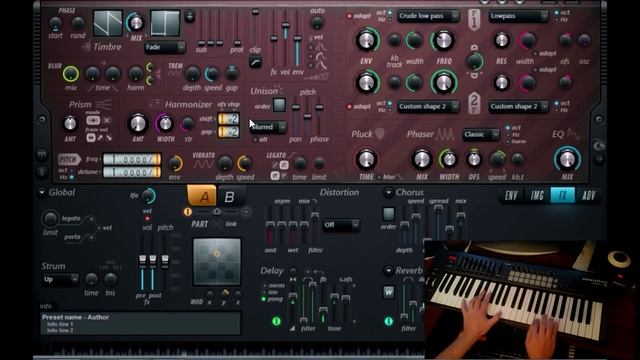Expand the Chorus section arrow
Image resolution: width=640 pixels, height=360 pixels.
[388, 192]
